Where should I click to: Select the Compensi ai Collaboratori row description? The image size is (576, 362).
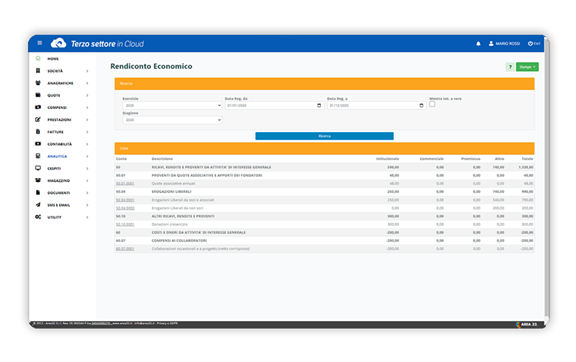[179, 240]
